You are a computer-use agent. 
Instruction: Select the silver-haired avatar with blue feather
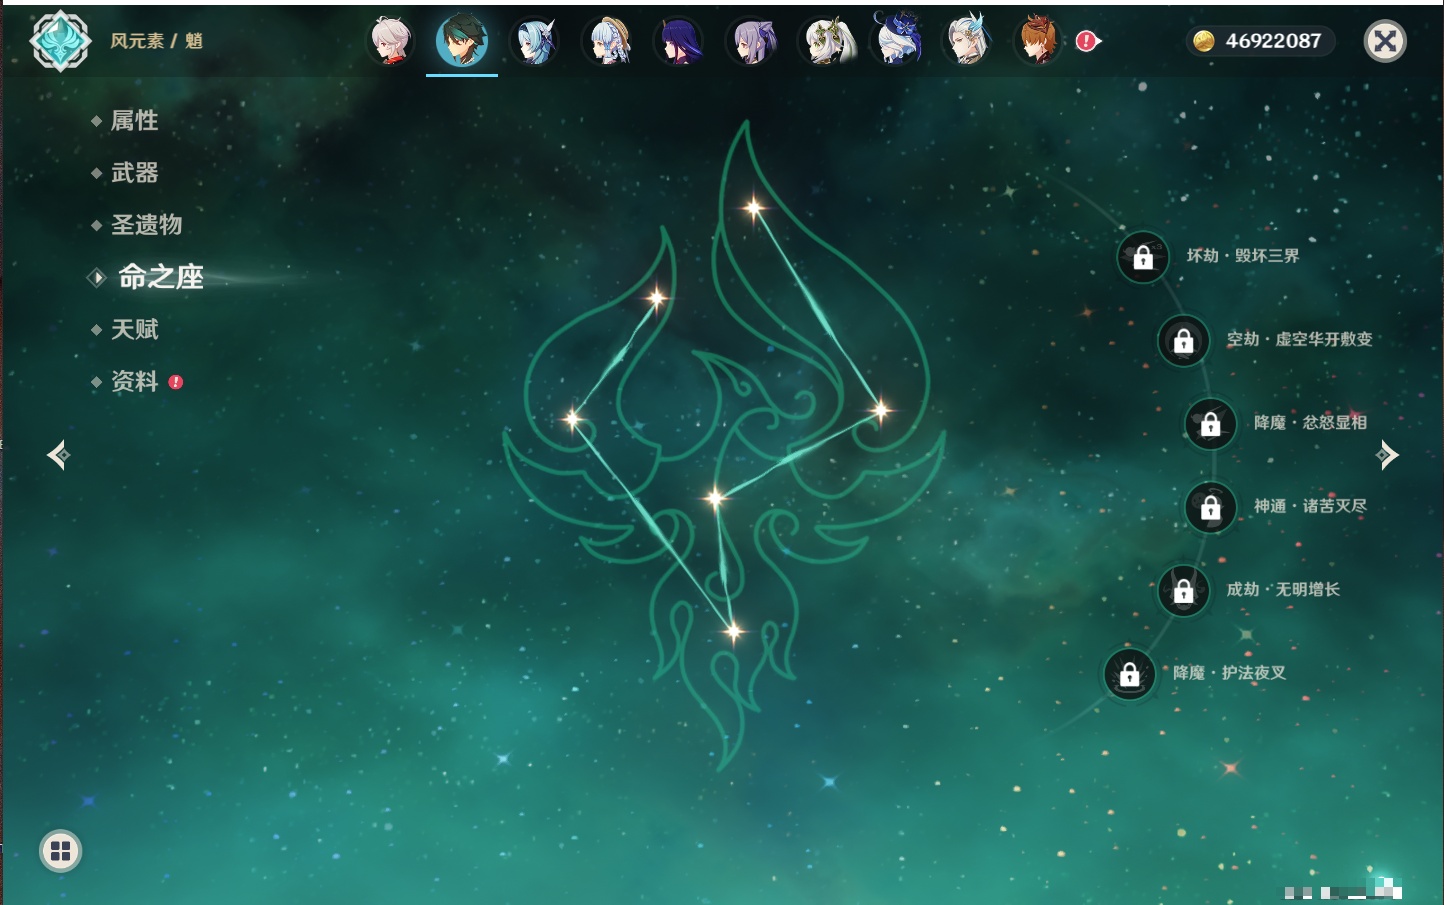point(968,40)
